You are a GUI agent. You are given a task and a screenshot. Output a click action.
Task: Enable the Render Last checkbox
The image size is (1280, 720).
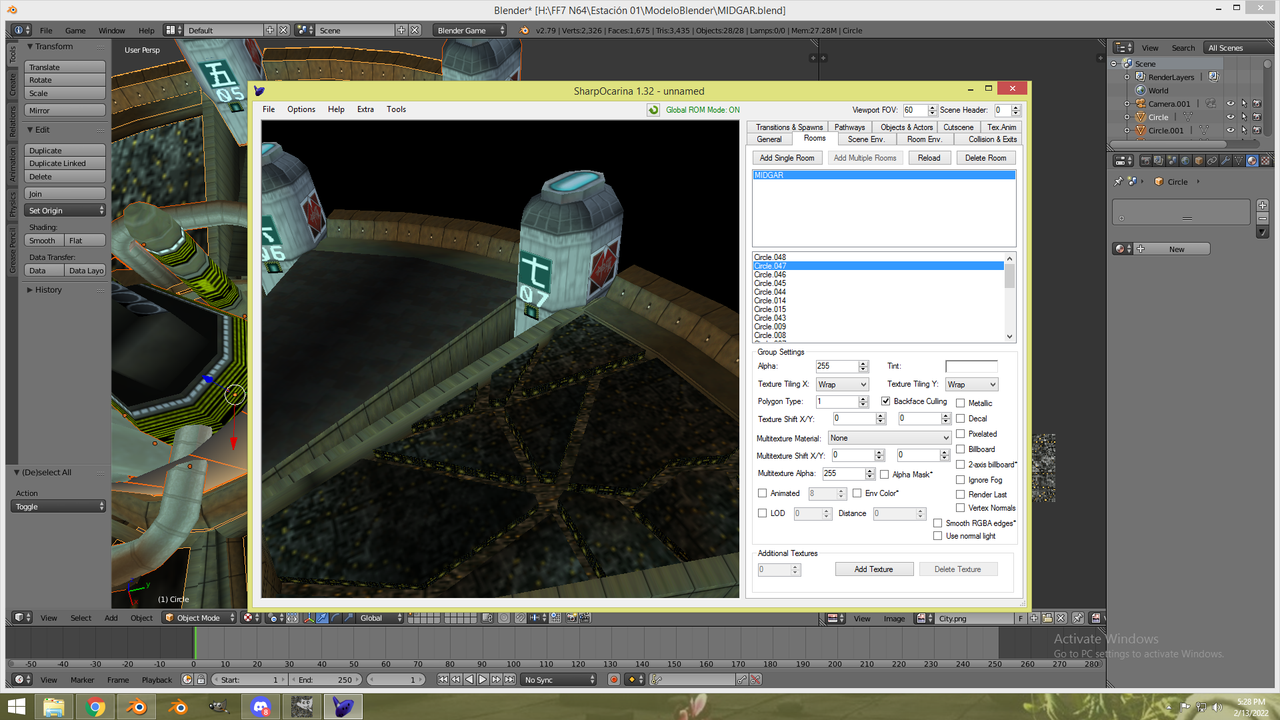(961, 494)
